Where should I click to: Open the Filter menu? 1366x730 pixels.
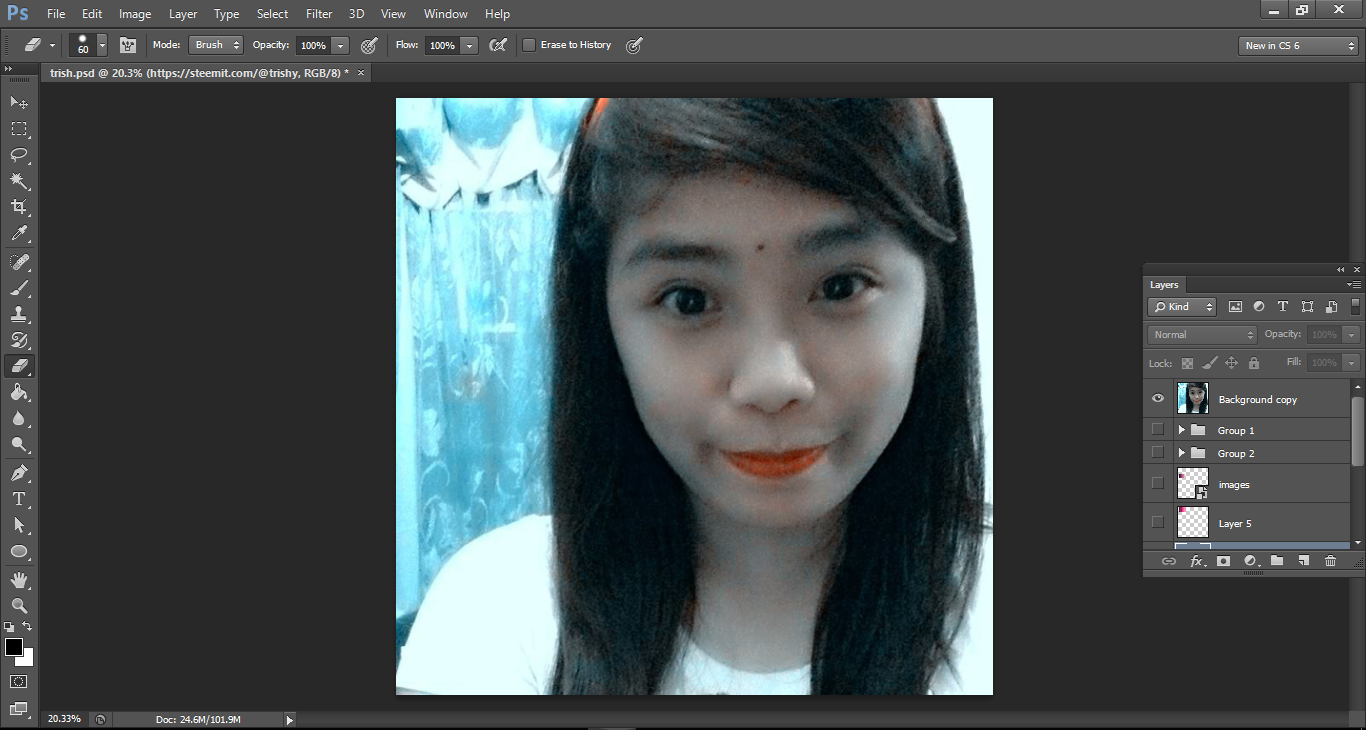pos(319,14)
